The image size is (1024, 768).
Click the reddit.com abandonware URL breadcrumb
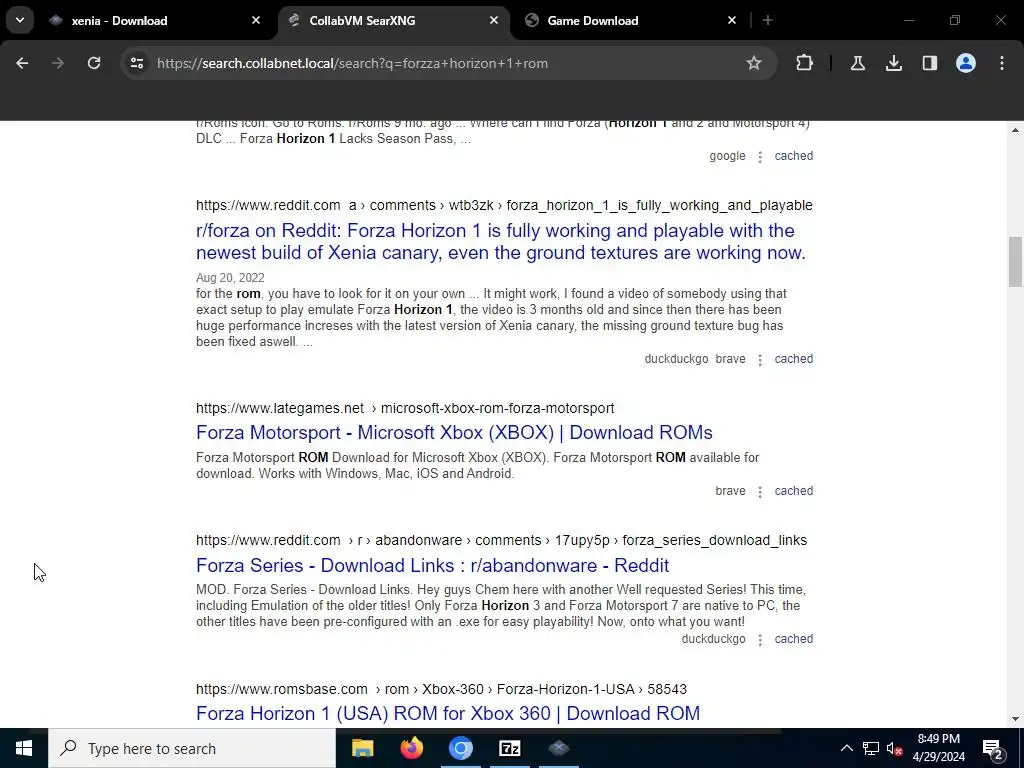[502, 540]
